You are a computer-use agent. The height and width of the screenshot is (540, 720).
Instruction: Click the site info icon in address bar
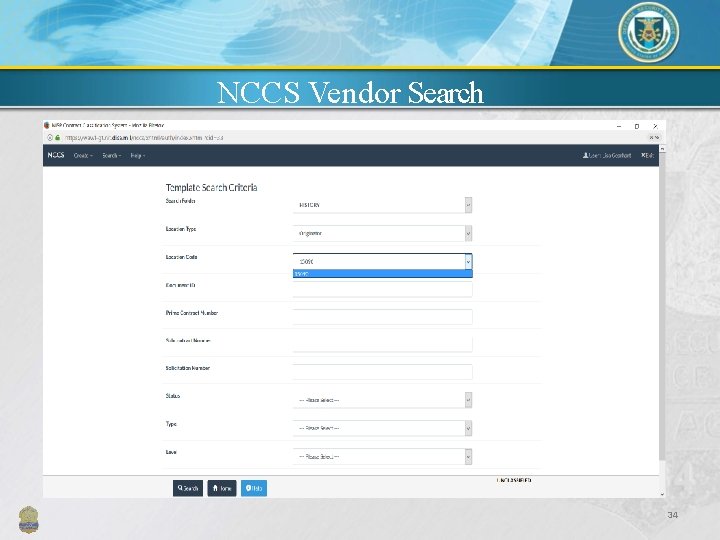point(50,137)
